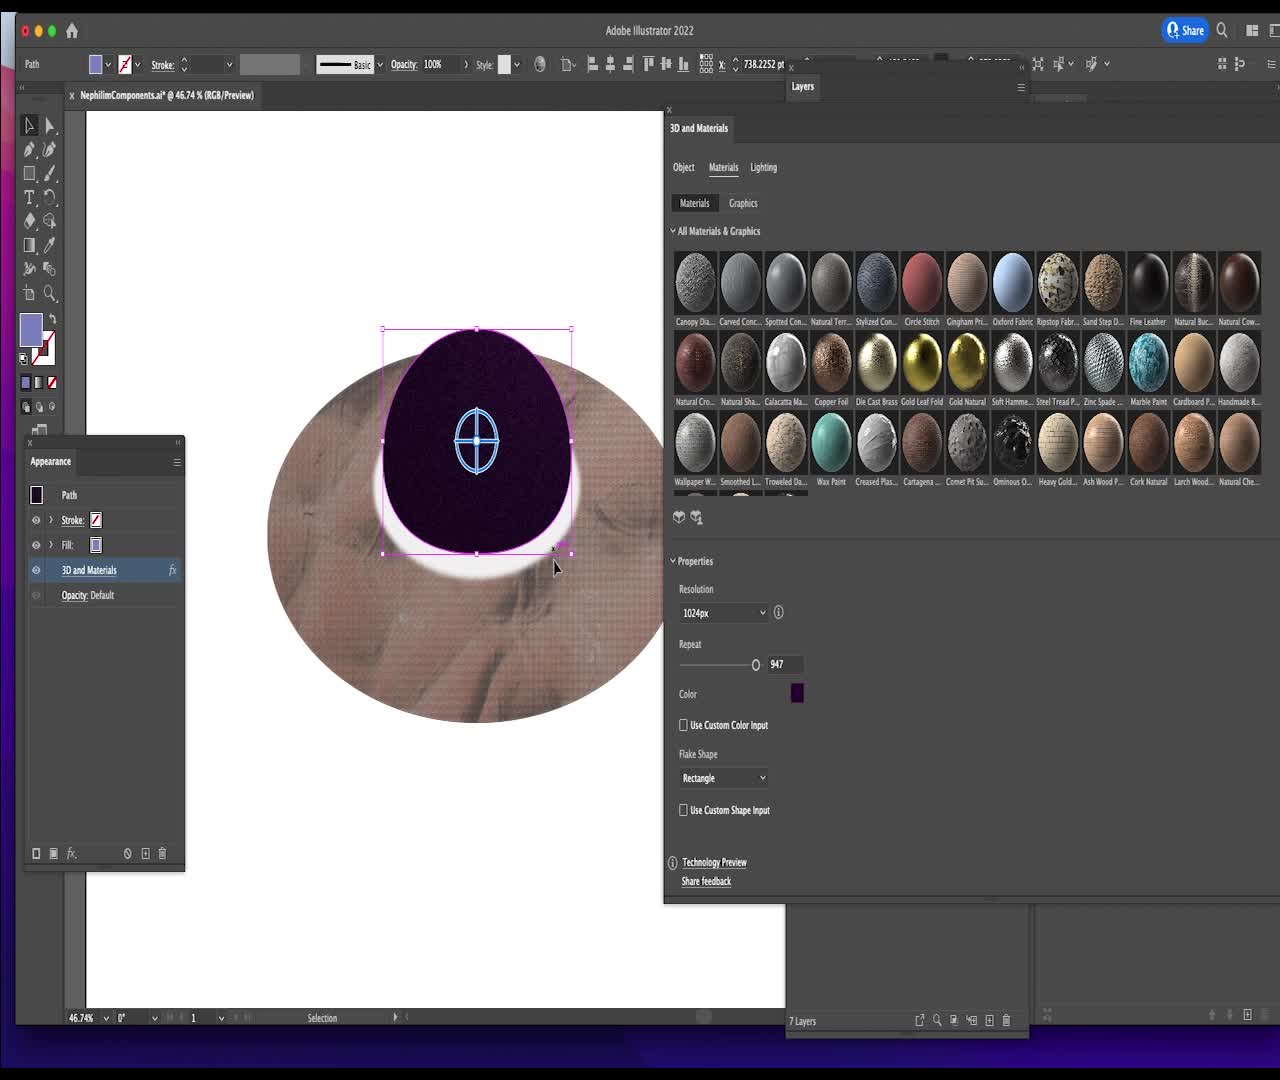Pick the Artboard tool
This screenshot has height=1080, width=1280.
(x=30, y=294)
